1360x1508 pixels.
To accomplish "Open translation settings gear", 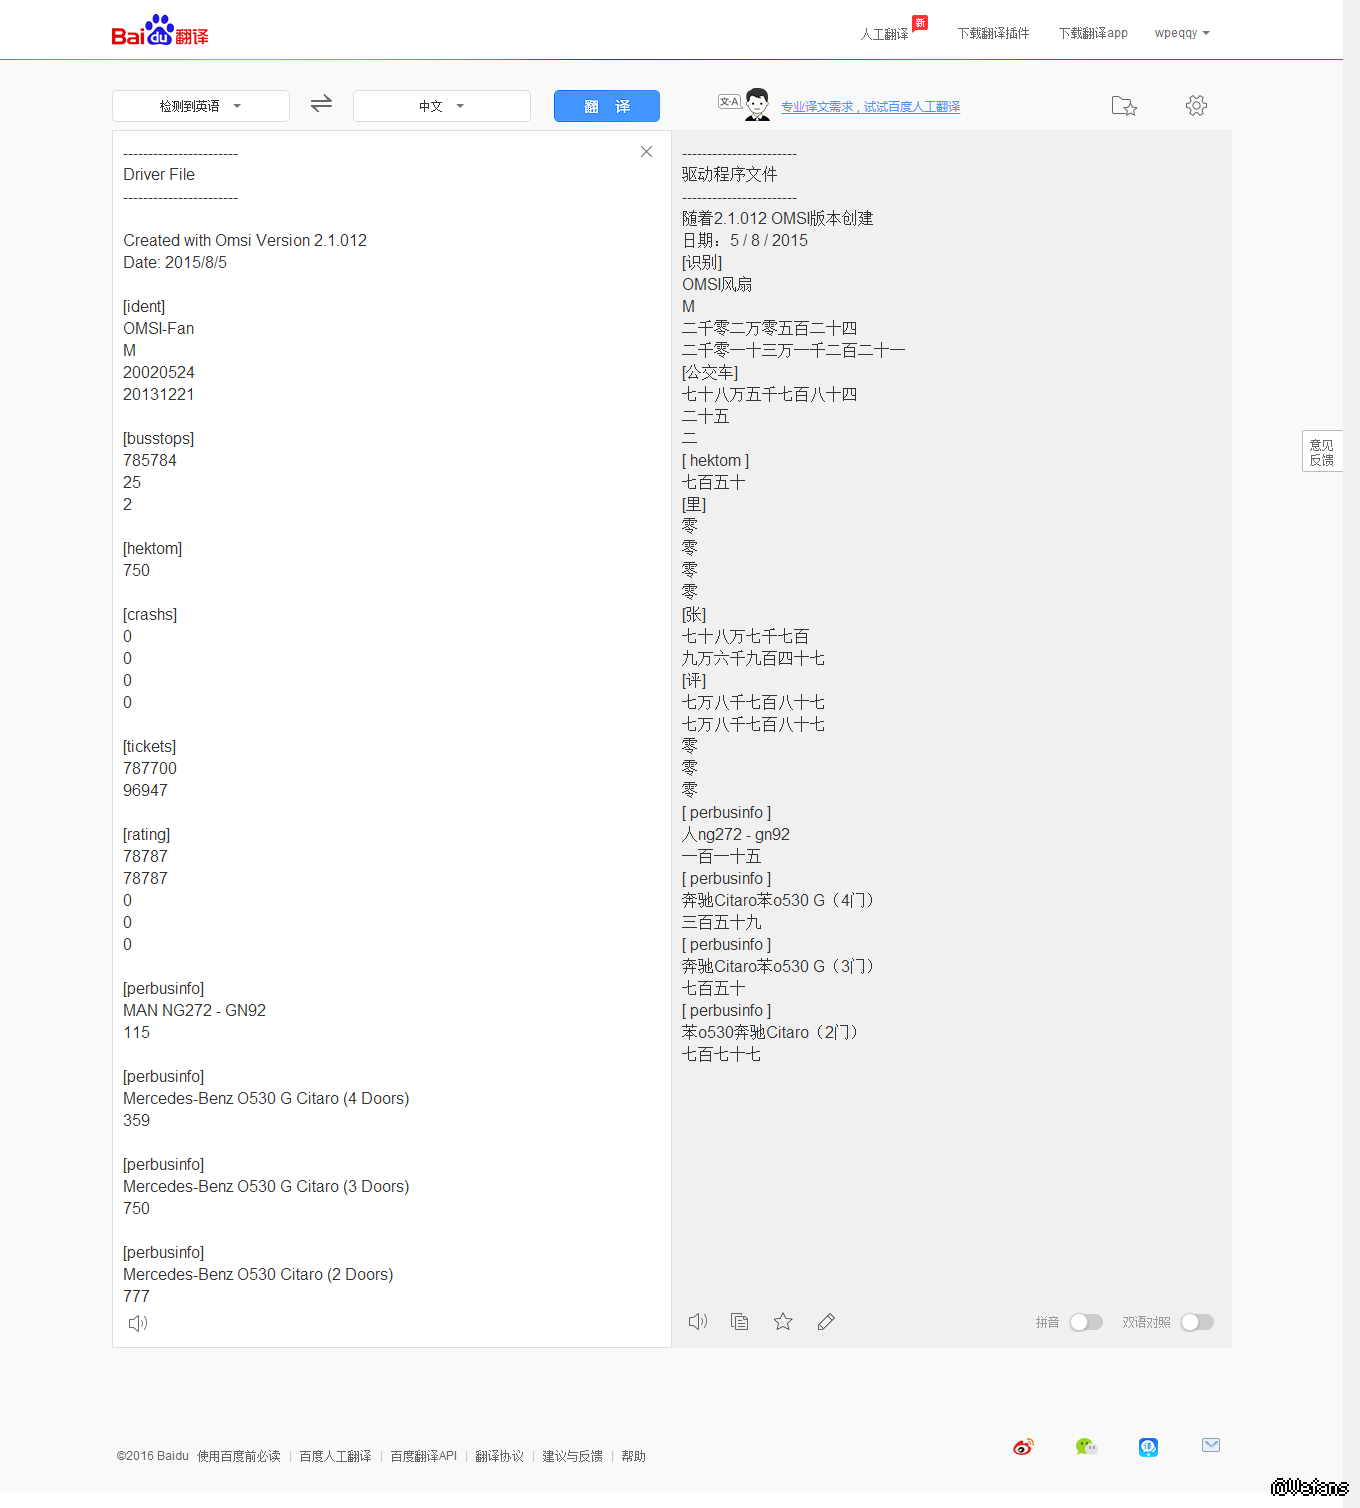I will coord(1196,106).
